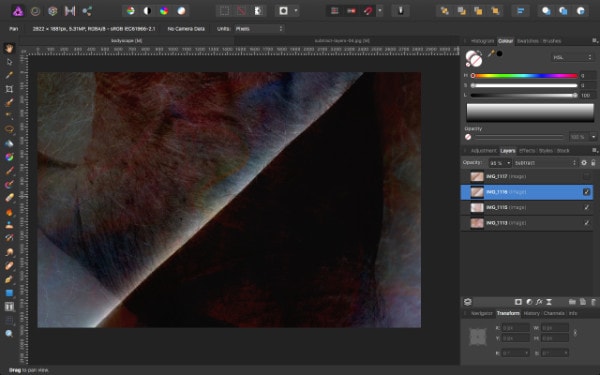Select the Move tool arrow
The image size is (600, 375).
click(x=9, y=62)
